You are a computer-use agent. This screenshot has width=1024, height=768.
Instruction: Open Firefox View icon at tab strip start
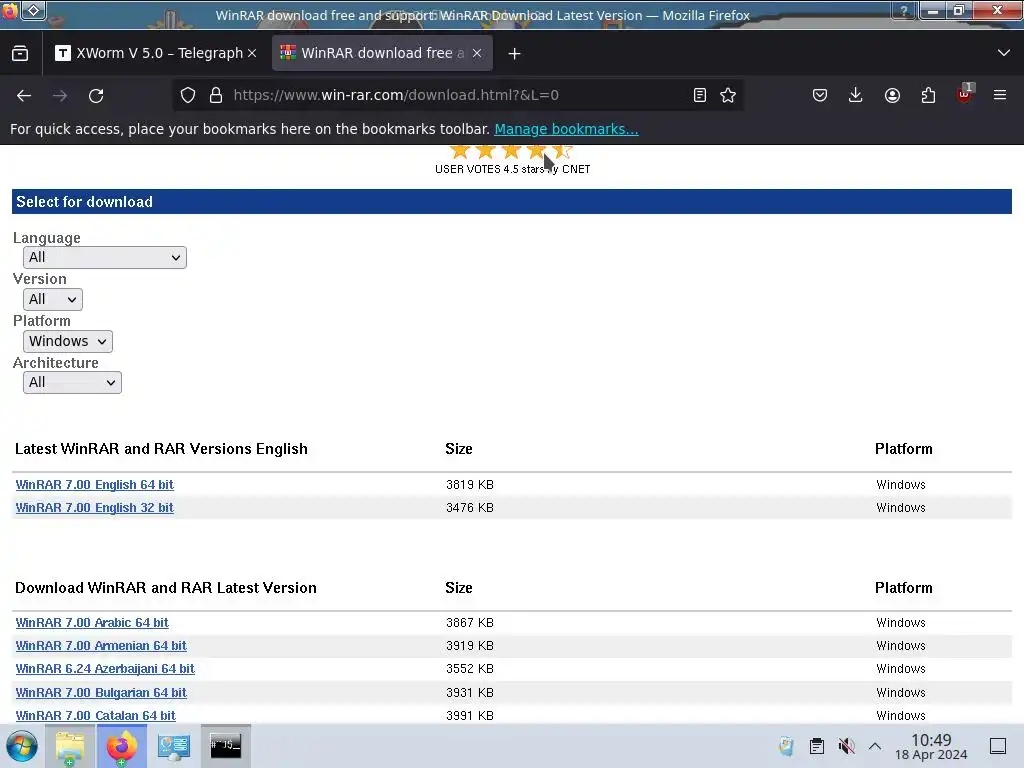(20, 53)
